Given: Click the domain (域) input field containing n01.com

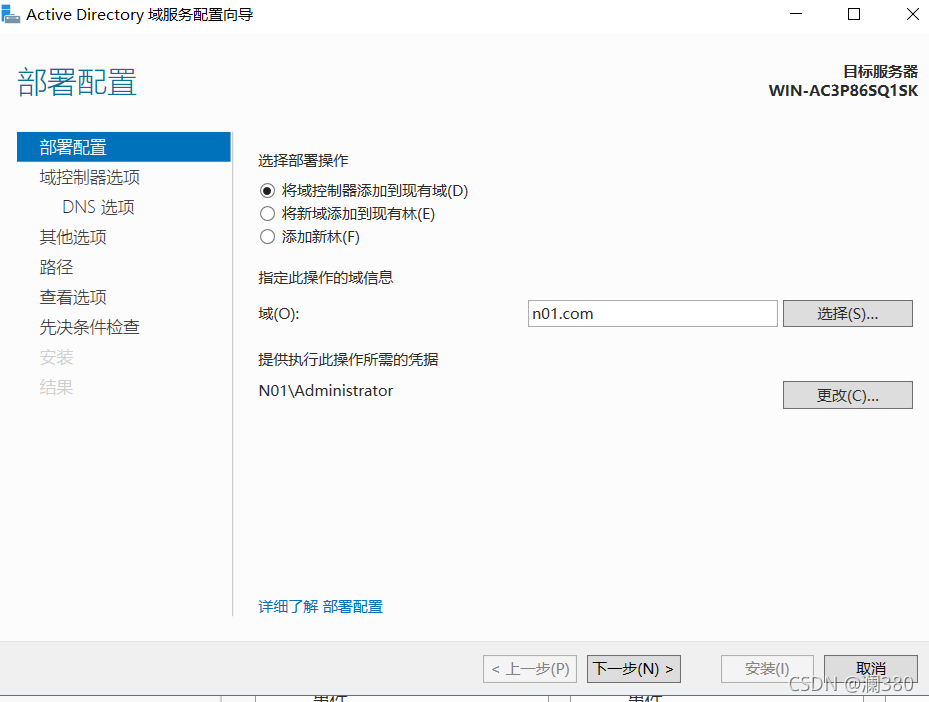Looking at the screenshot, I should 652,313.
